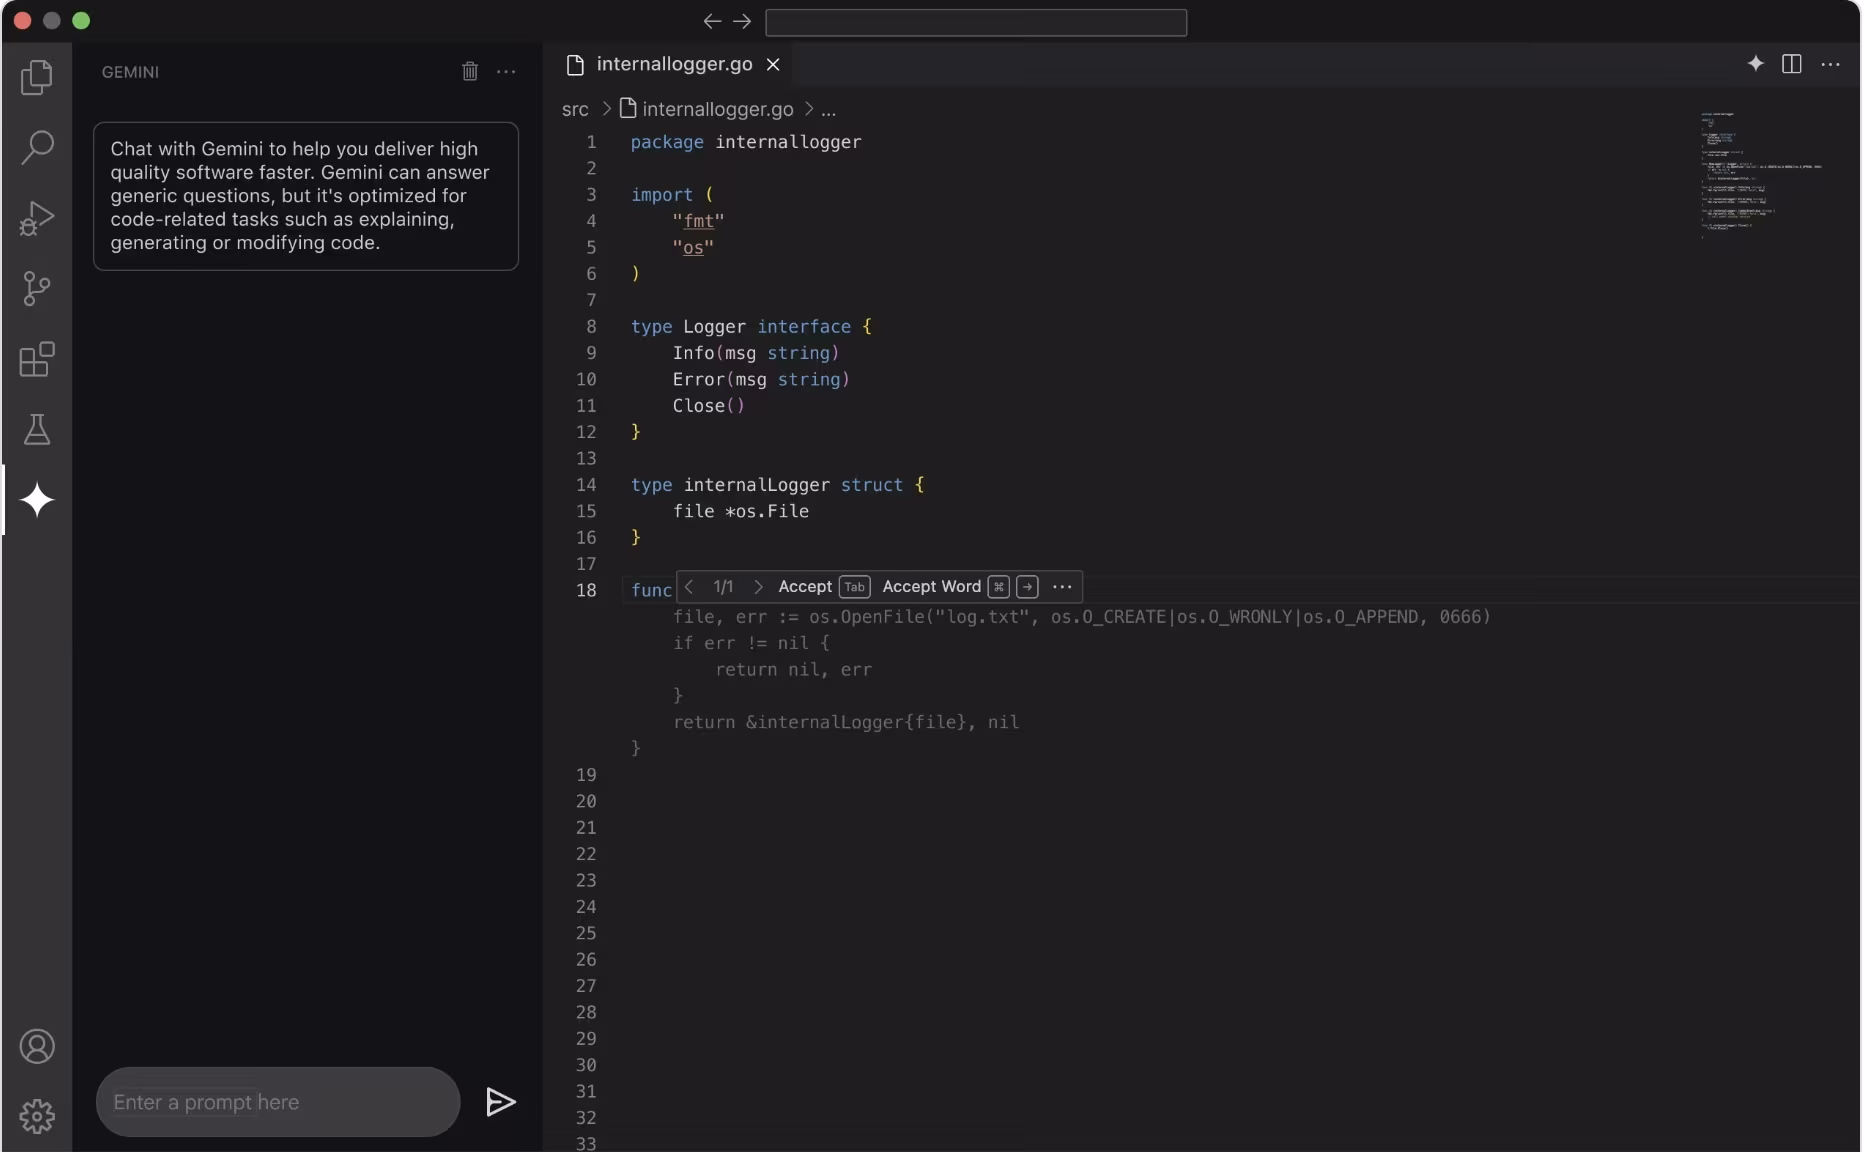This screenshot has height=1152, width=1864.
Task: Click the internallogger.go breadcrumb
Action: (706, 109)
